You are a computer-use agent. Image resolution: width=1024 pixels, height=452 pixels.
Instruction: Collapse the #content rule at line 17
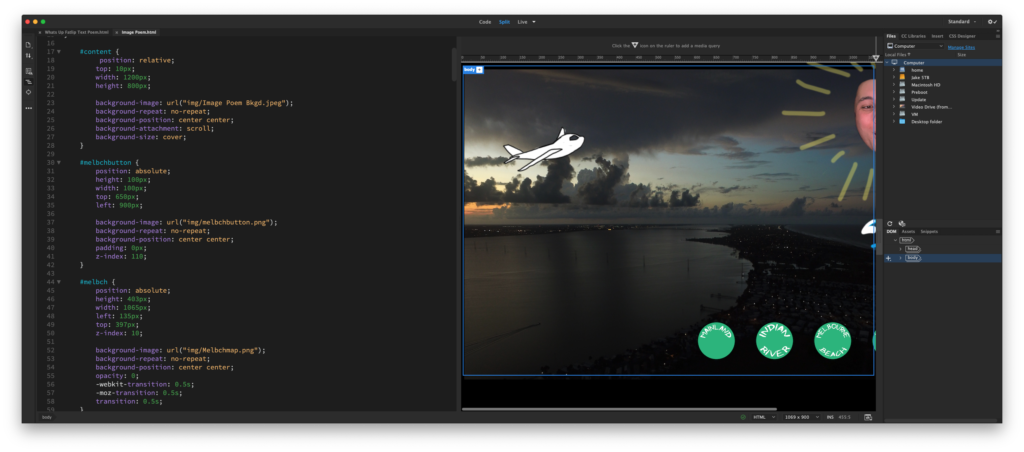click(58, 51)
